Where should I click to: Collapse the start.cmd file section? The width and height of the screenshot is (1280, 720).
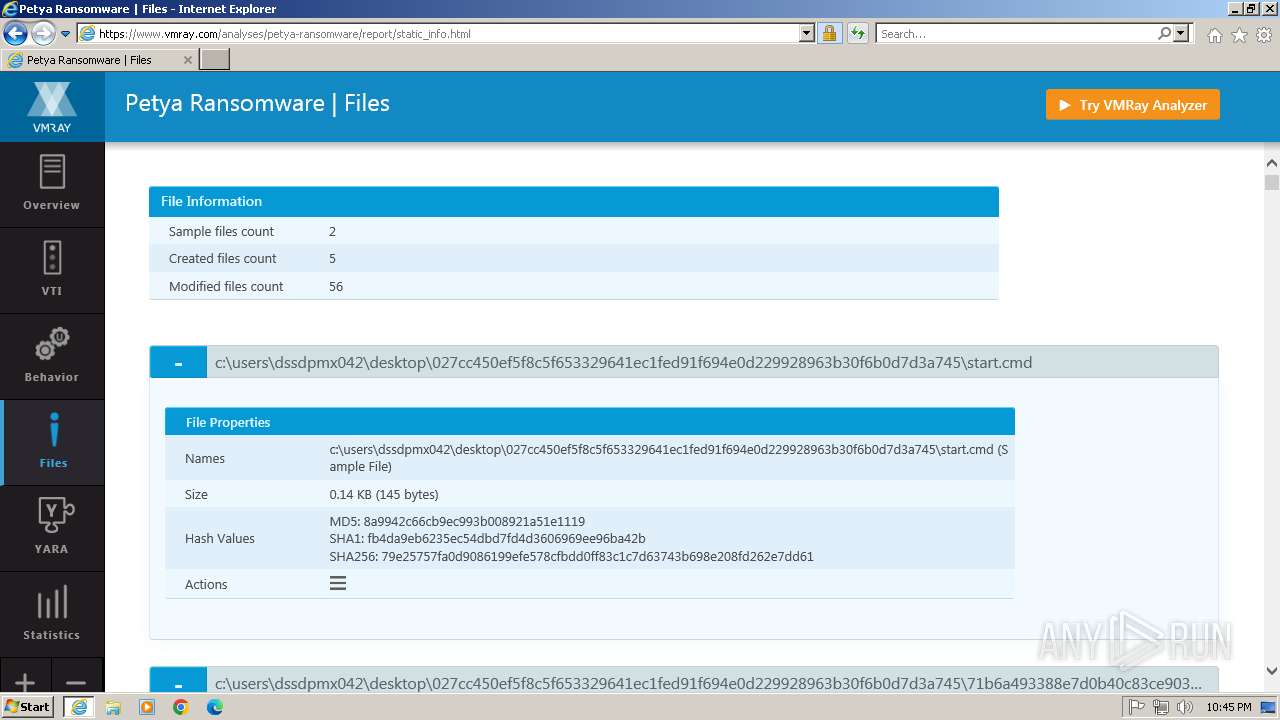tap(178, 362)
